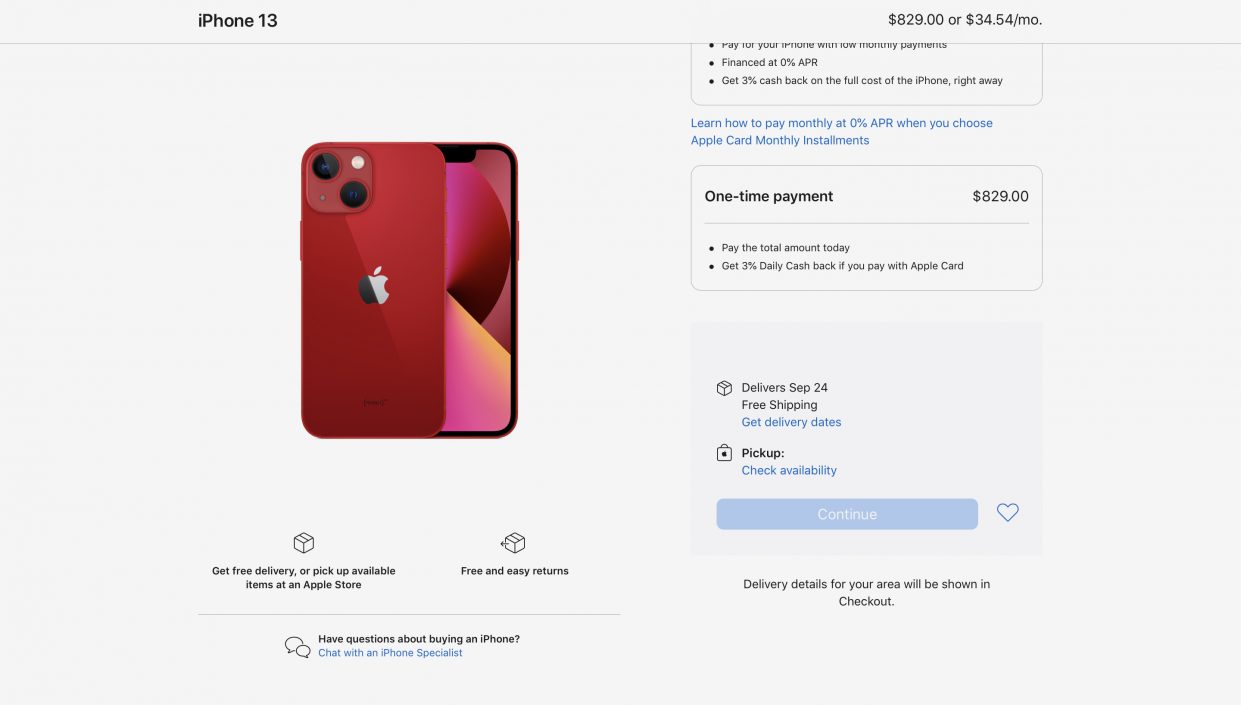The width and height of the screenshot is (1241, 705).
Task: Click the Apple logo on the red iPhone
Action: (x=373, y=286)
